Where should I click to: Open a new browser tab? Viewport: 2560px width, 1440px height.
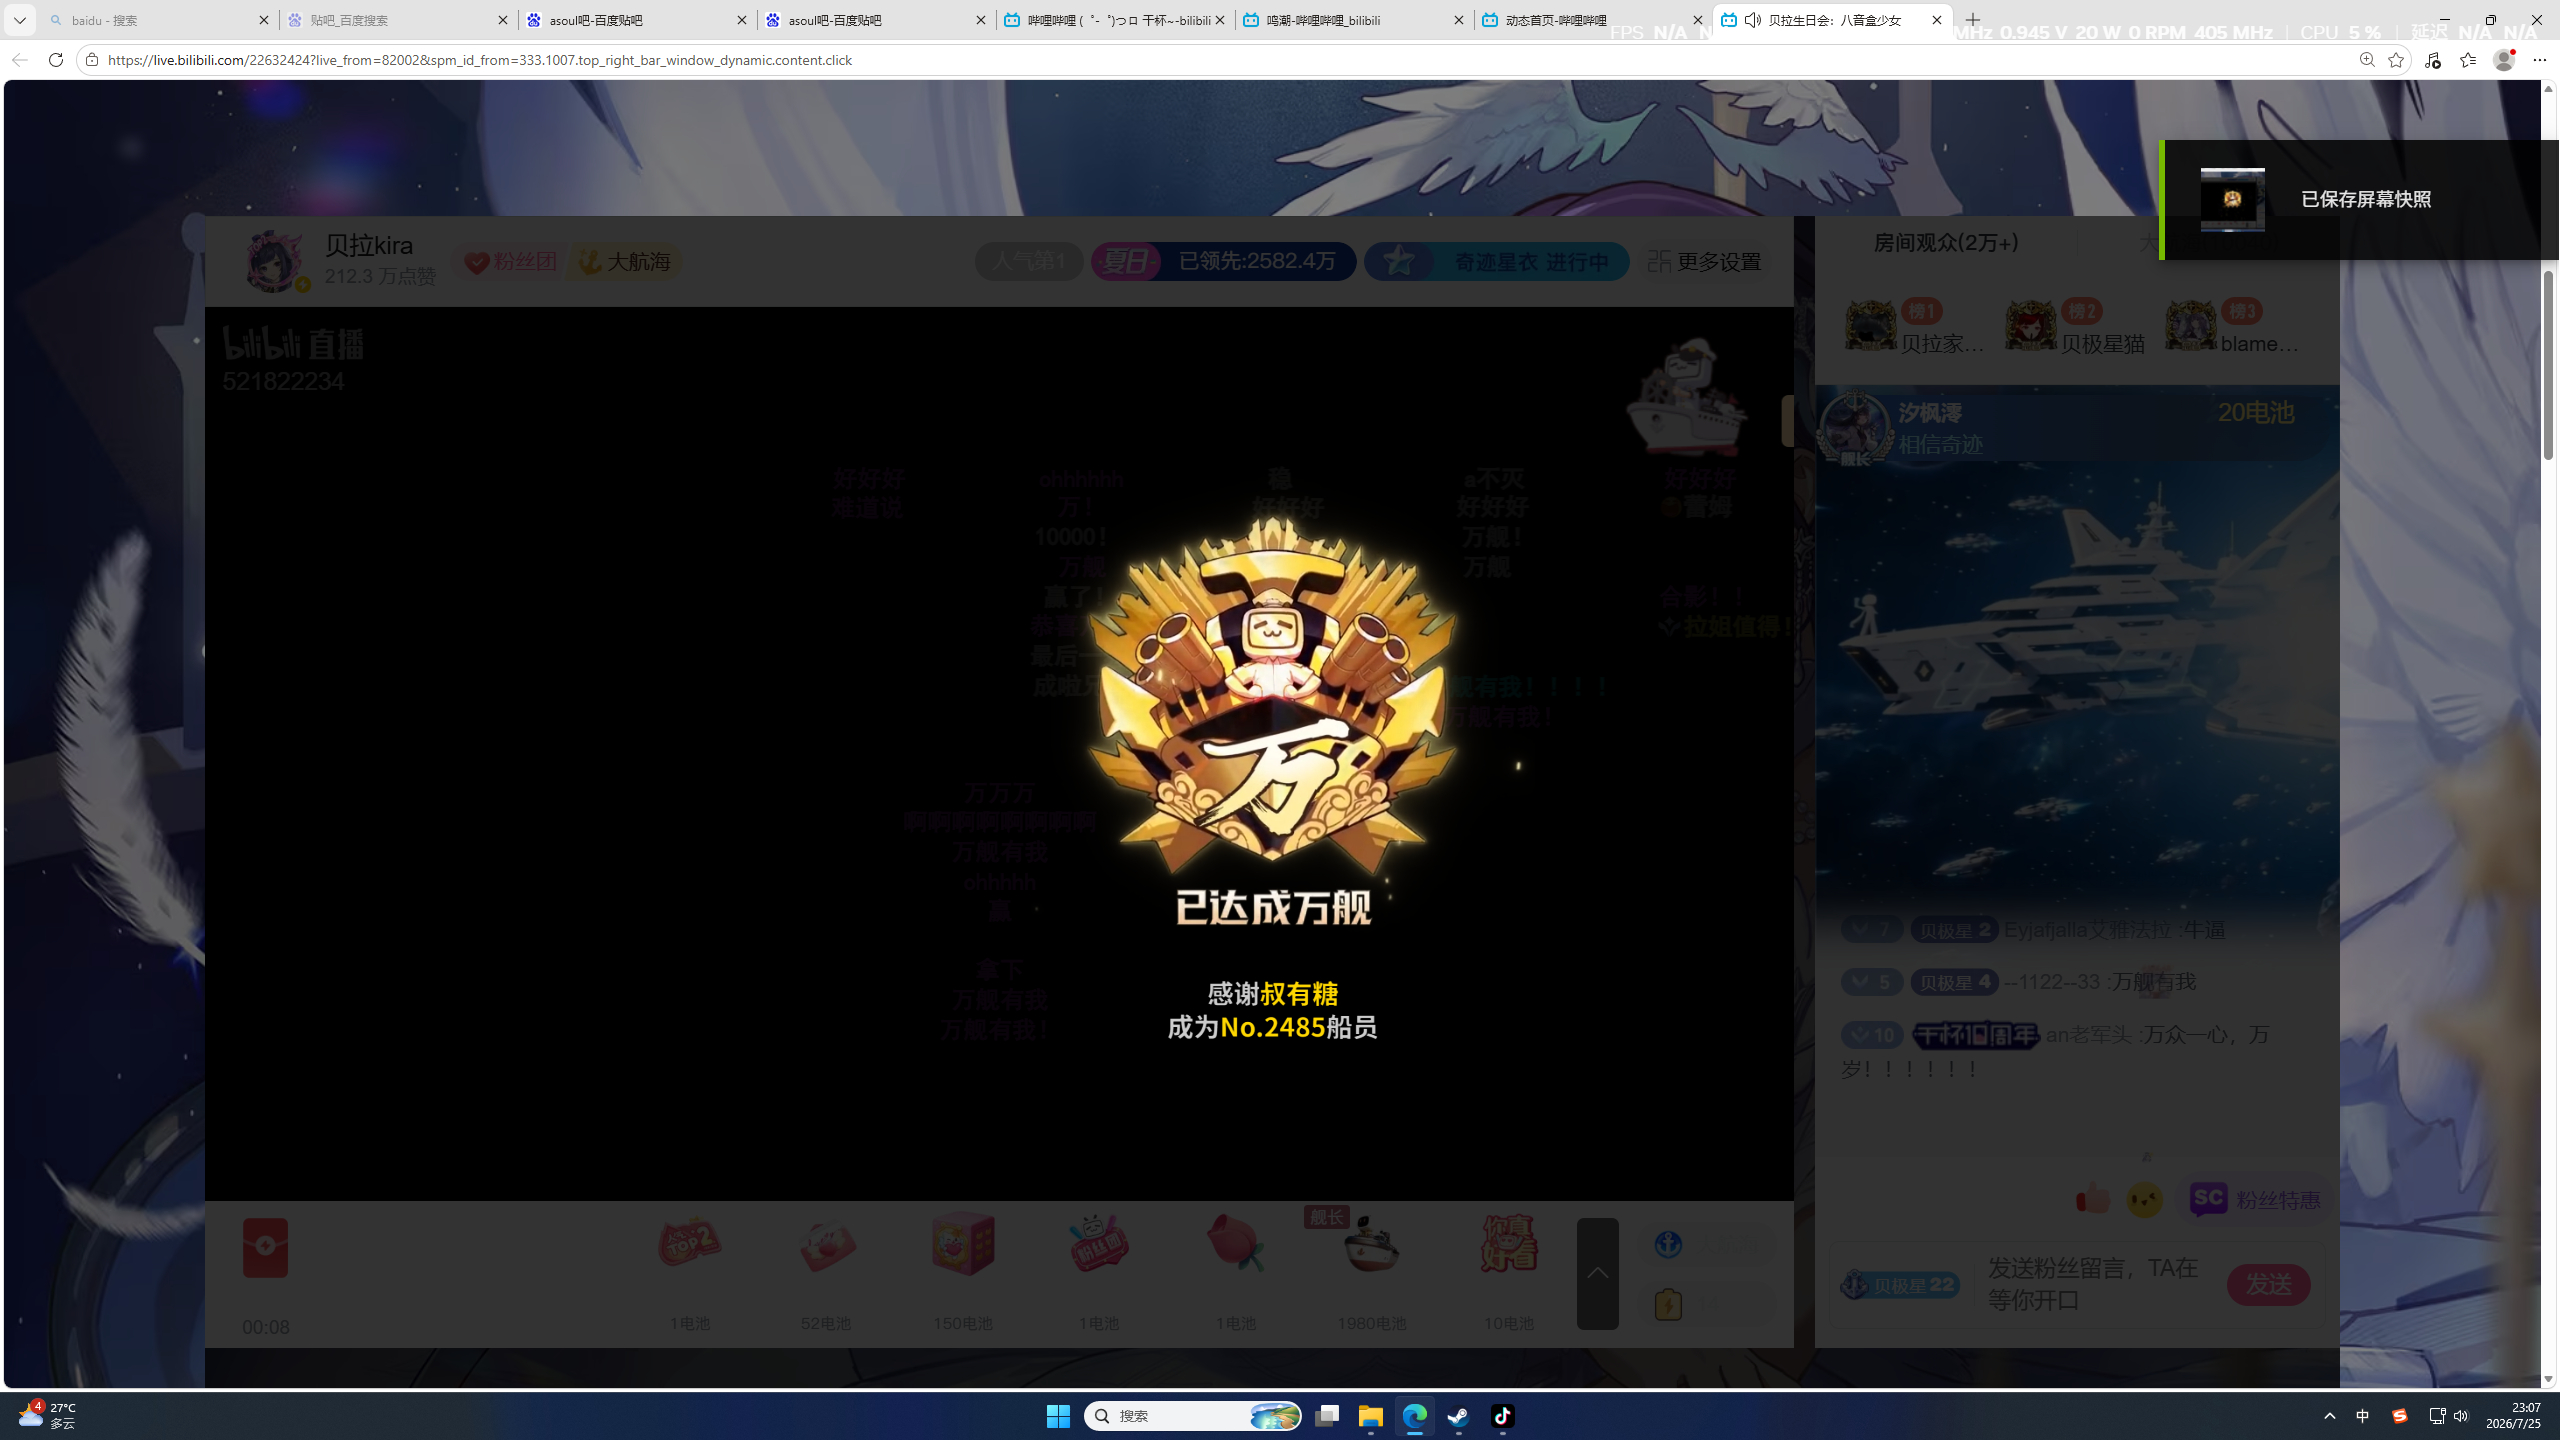pos(1973,20)
